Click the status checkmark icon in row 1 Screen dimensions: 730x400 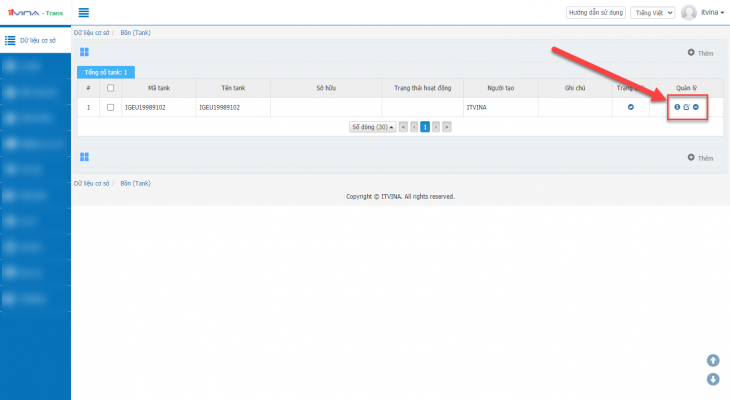630,107
